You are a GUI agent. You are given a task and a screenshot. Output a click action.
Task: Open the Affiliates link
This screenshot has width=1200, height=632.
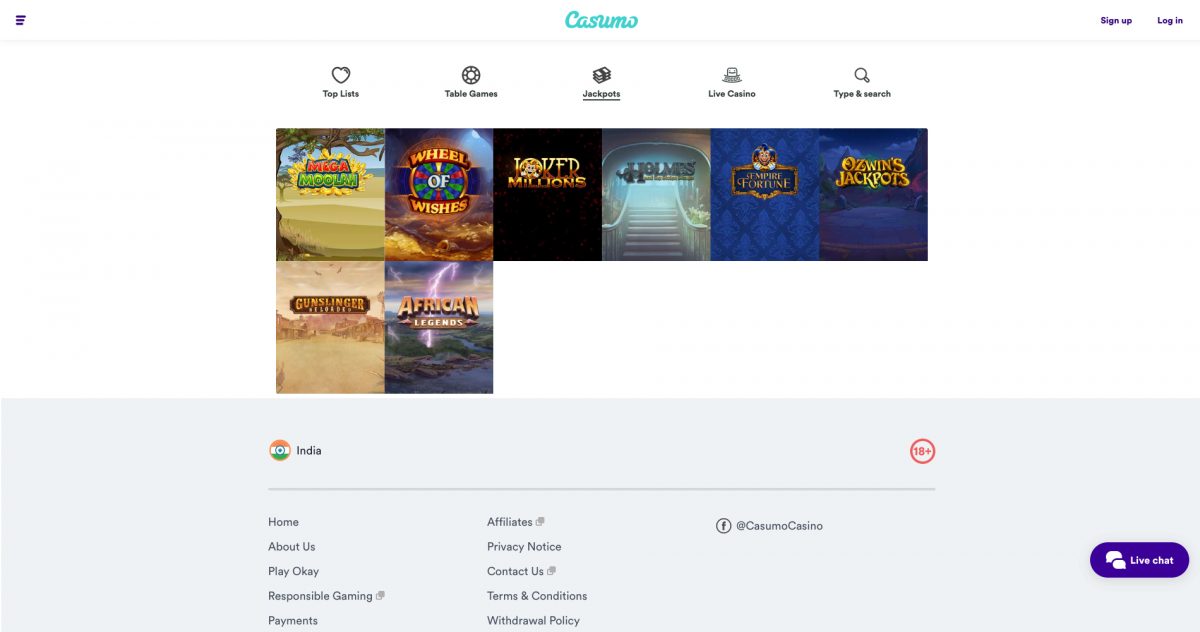click(x=509, y=522)
